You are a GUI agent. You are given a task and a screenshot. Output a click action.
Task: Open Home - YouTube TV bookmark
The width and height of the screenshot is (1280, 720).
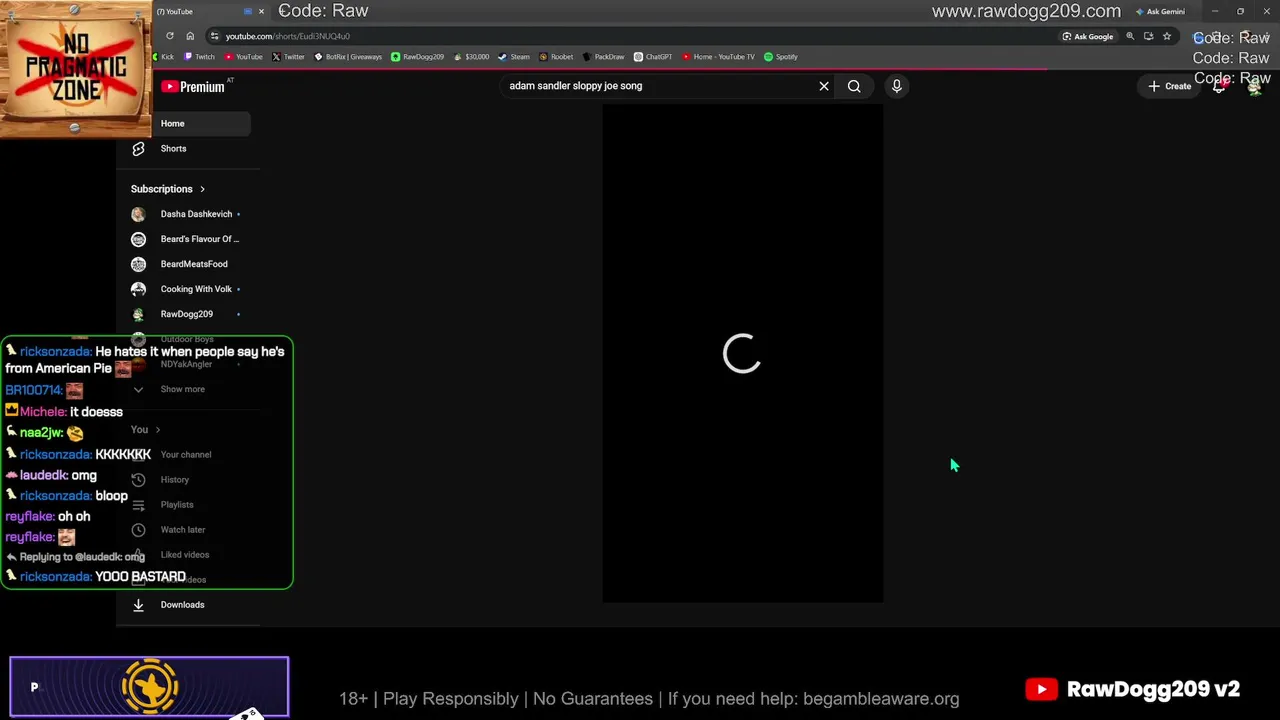pos(718,57)
